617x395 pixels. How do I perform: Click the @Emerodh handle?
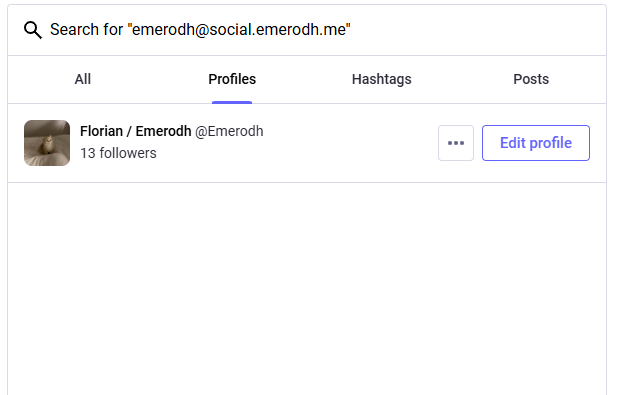click(x=229, y=131)
